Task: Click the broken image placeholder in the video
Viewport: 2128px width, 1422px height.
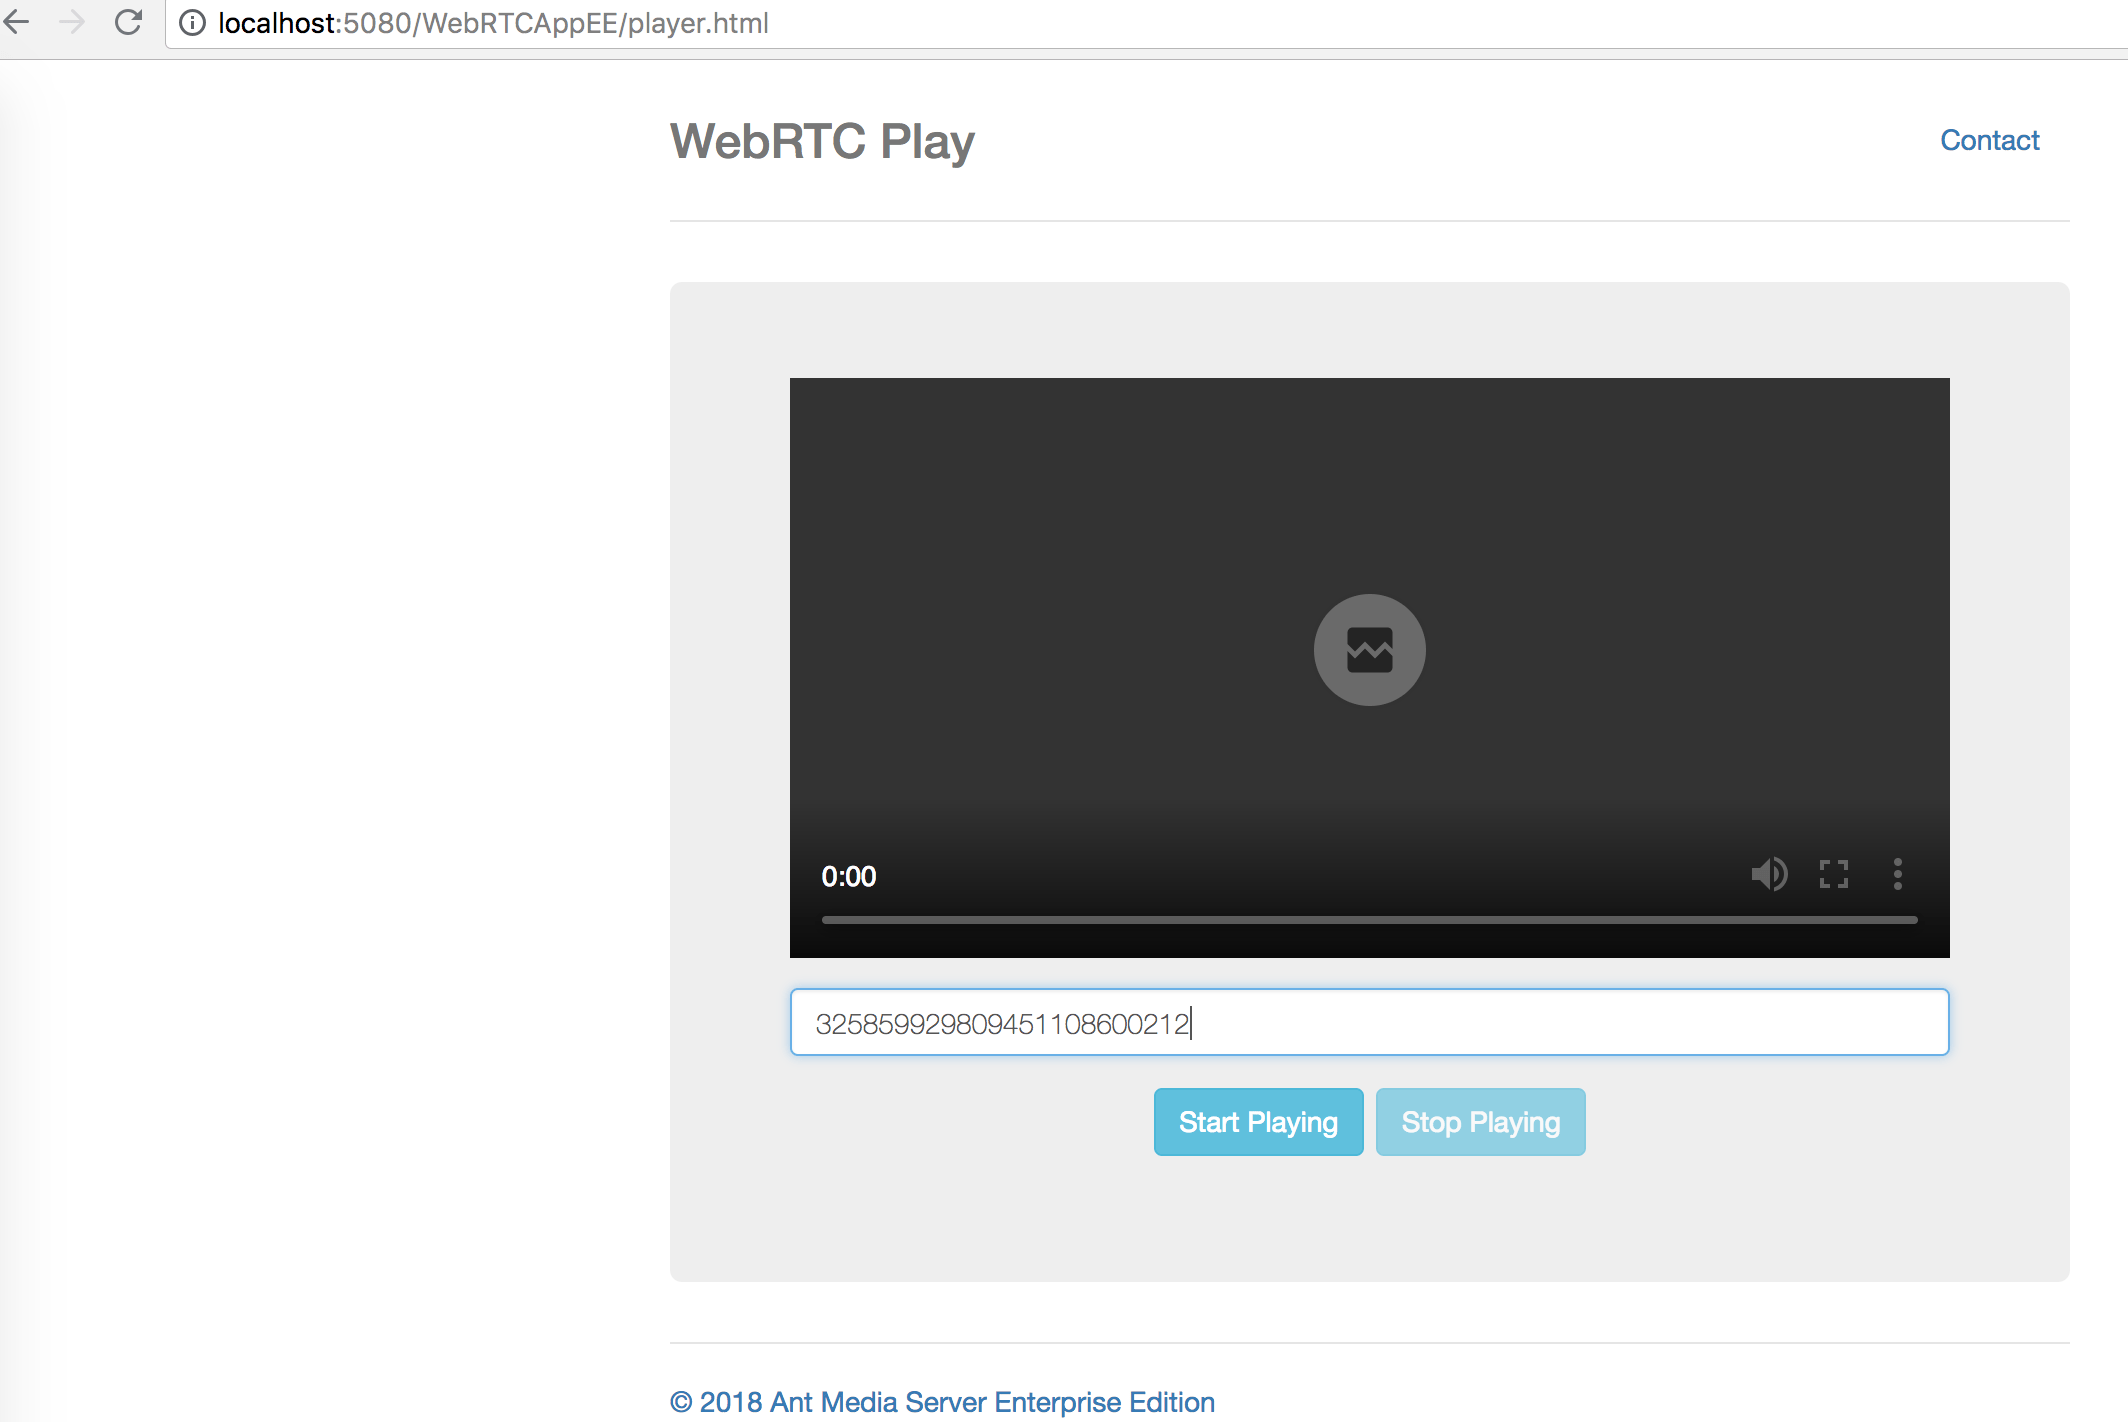Action: click(1369, 649)
